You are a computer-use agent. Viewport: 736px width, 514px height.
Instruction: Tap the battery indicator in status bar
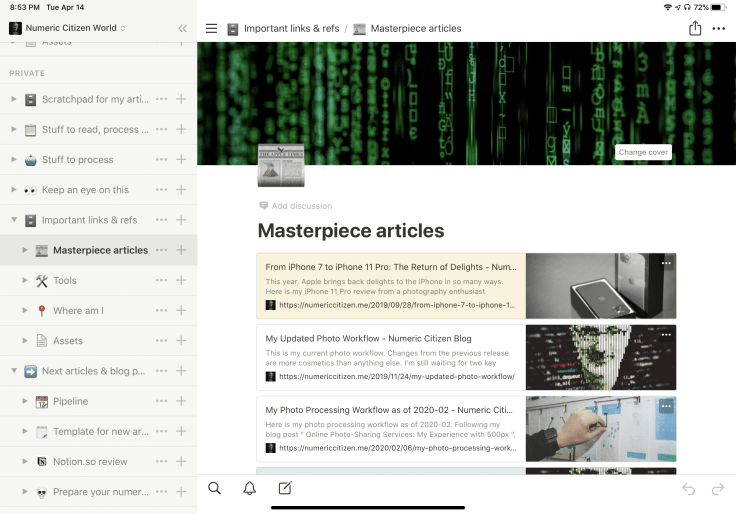pyautogui.click(x=718, y=7)
